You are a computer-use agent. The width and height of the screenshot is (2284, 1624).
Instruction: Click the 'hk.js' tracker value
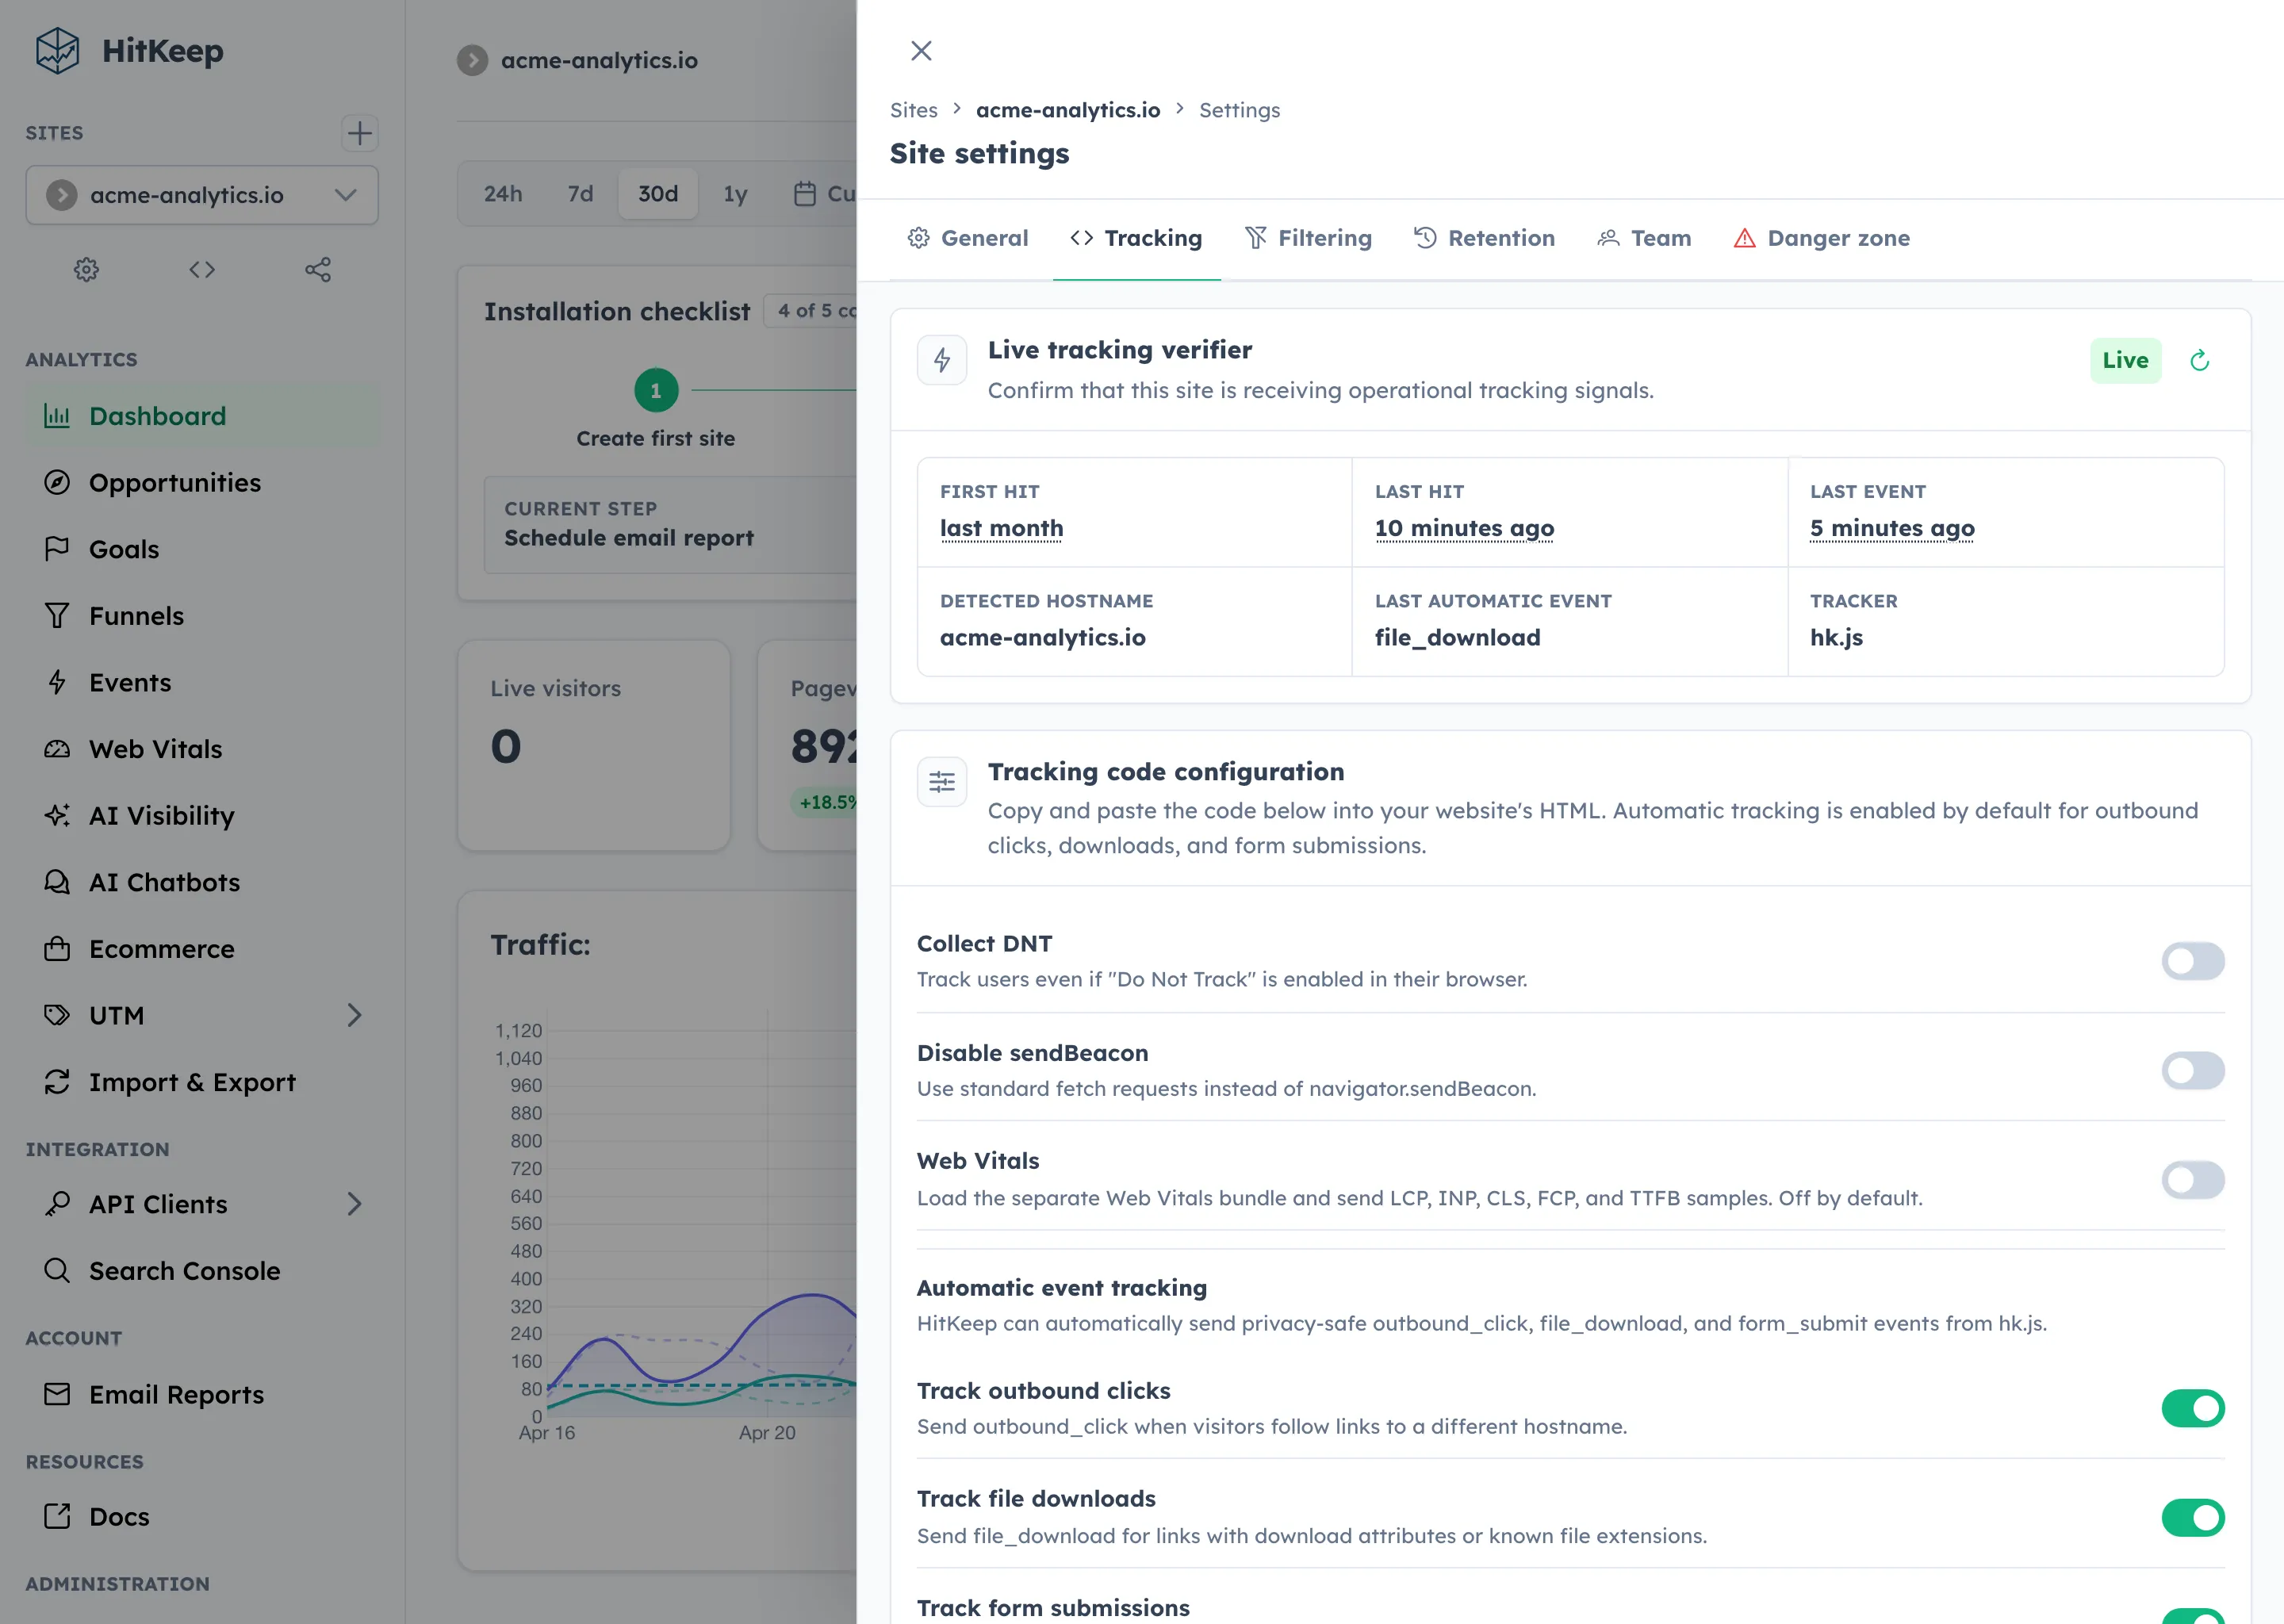coord(1836,637)
